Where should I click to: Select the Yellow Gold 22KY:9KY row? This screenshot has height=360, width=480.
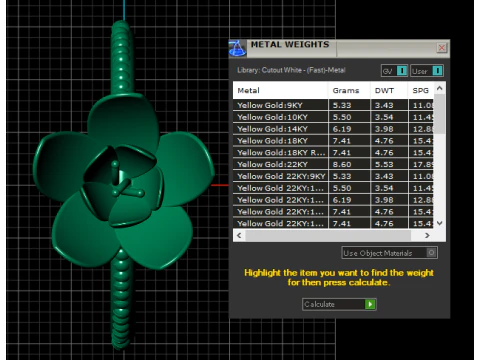[333, 176]
